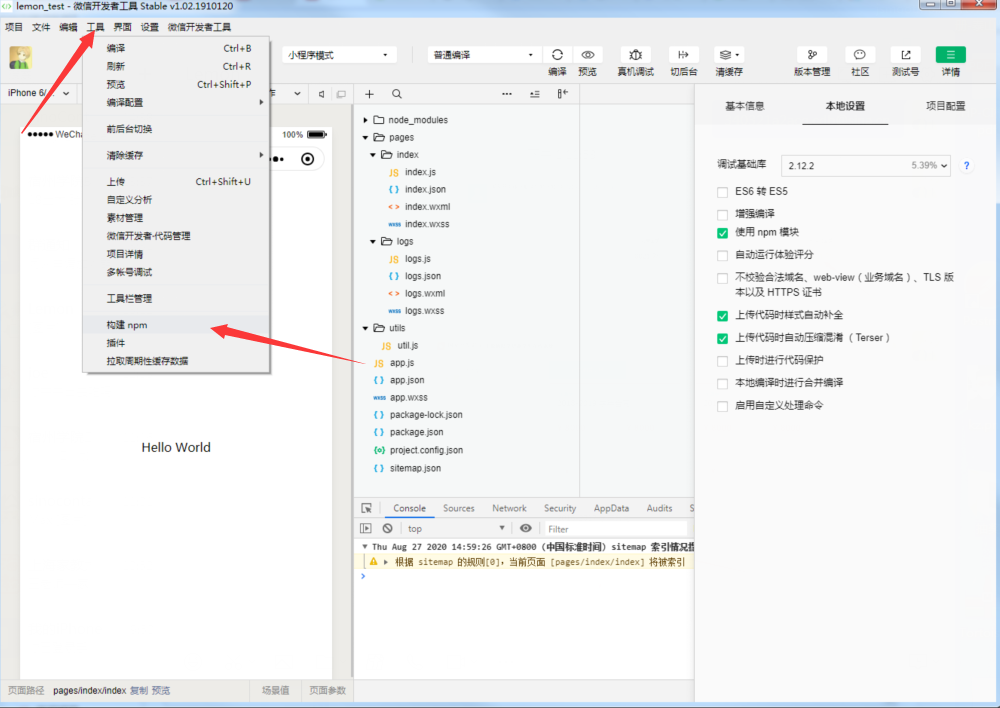The image size is (1000, 708).
Task: Enable 自动运行体验评分 checkbox
Action: pos(722,255)
